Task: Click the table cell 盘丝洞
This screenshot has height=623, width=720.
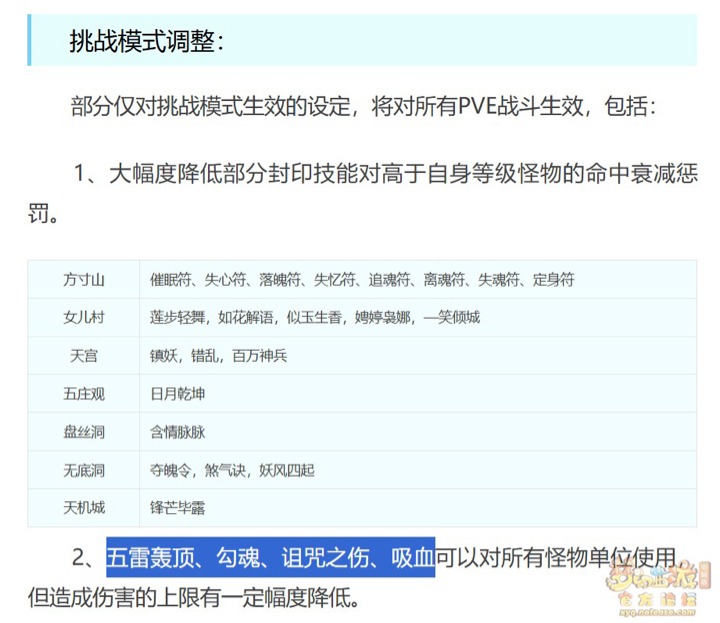Action: point(84,432)
